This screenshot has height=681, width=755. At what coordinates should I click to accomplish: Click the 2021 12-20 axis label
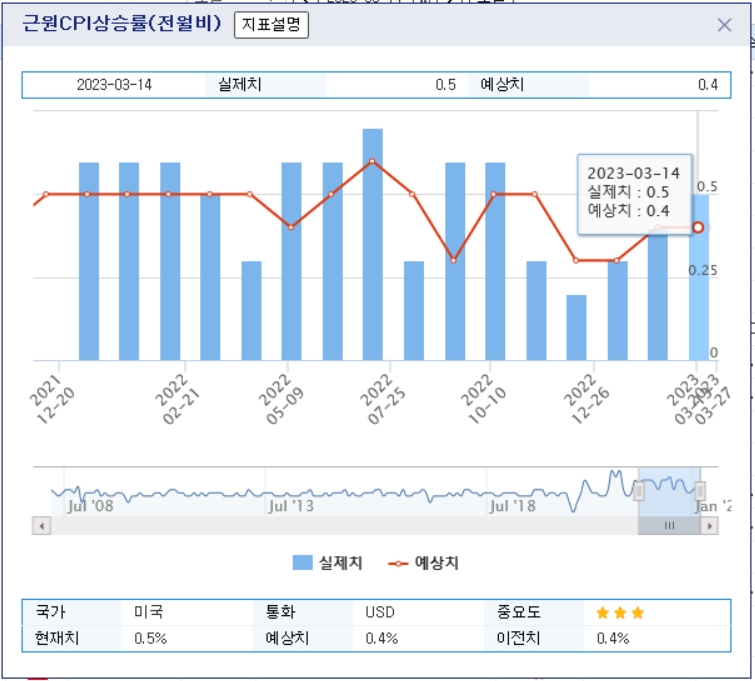[x=52, y=400]
